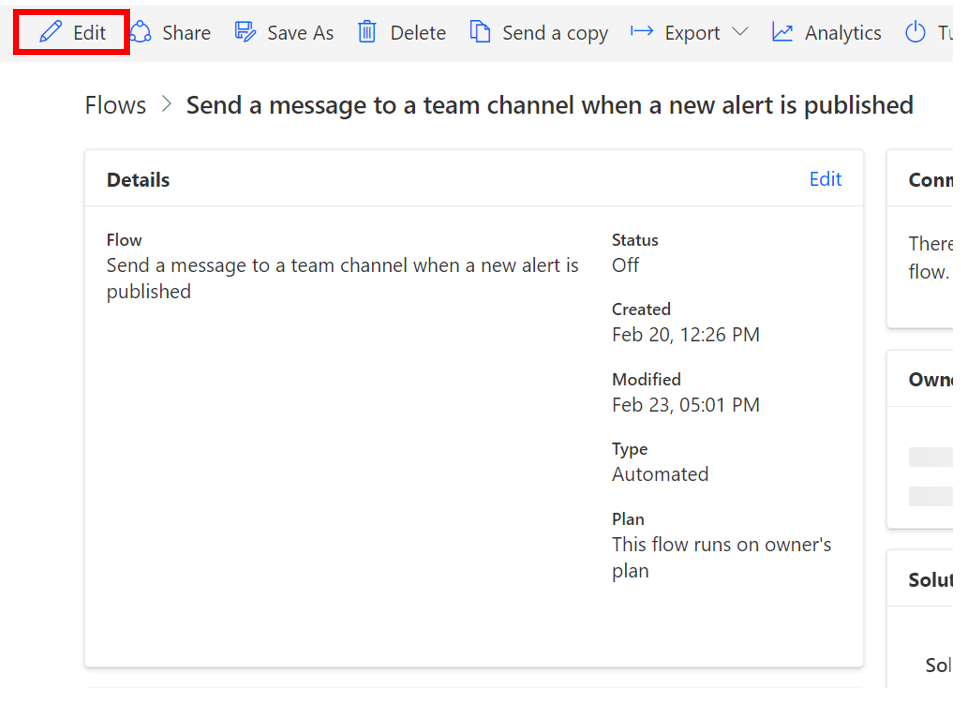Click the Send a copy icon
972x708 pixels.
(x=480, y=32)
